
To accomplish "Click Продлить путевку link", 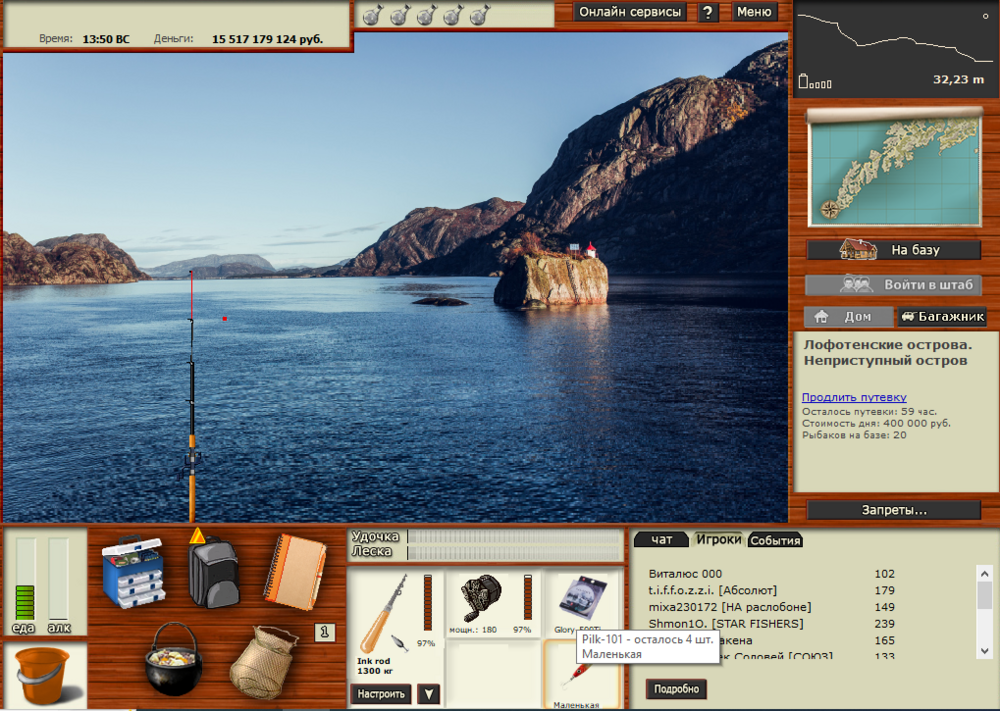I will (854, 397).
